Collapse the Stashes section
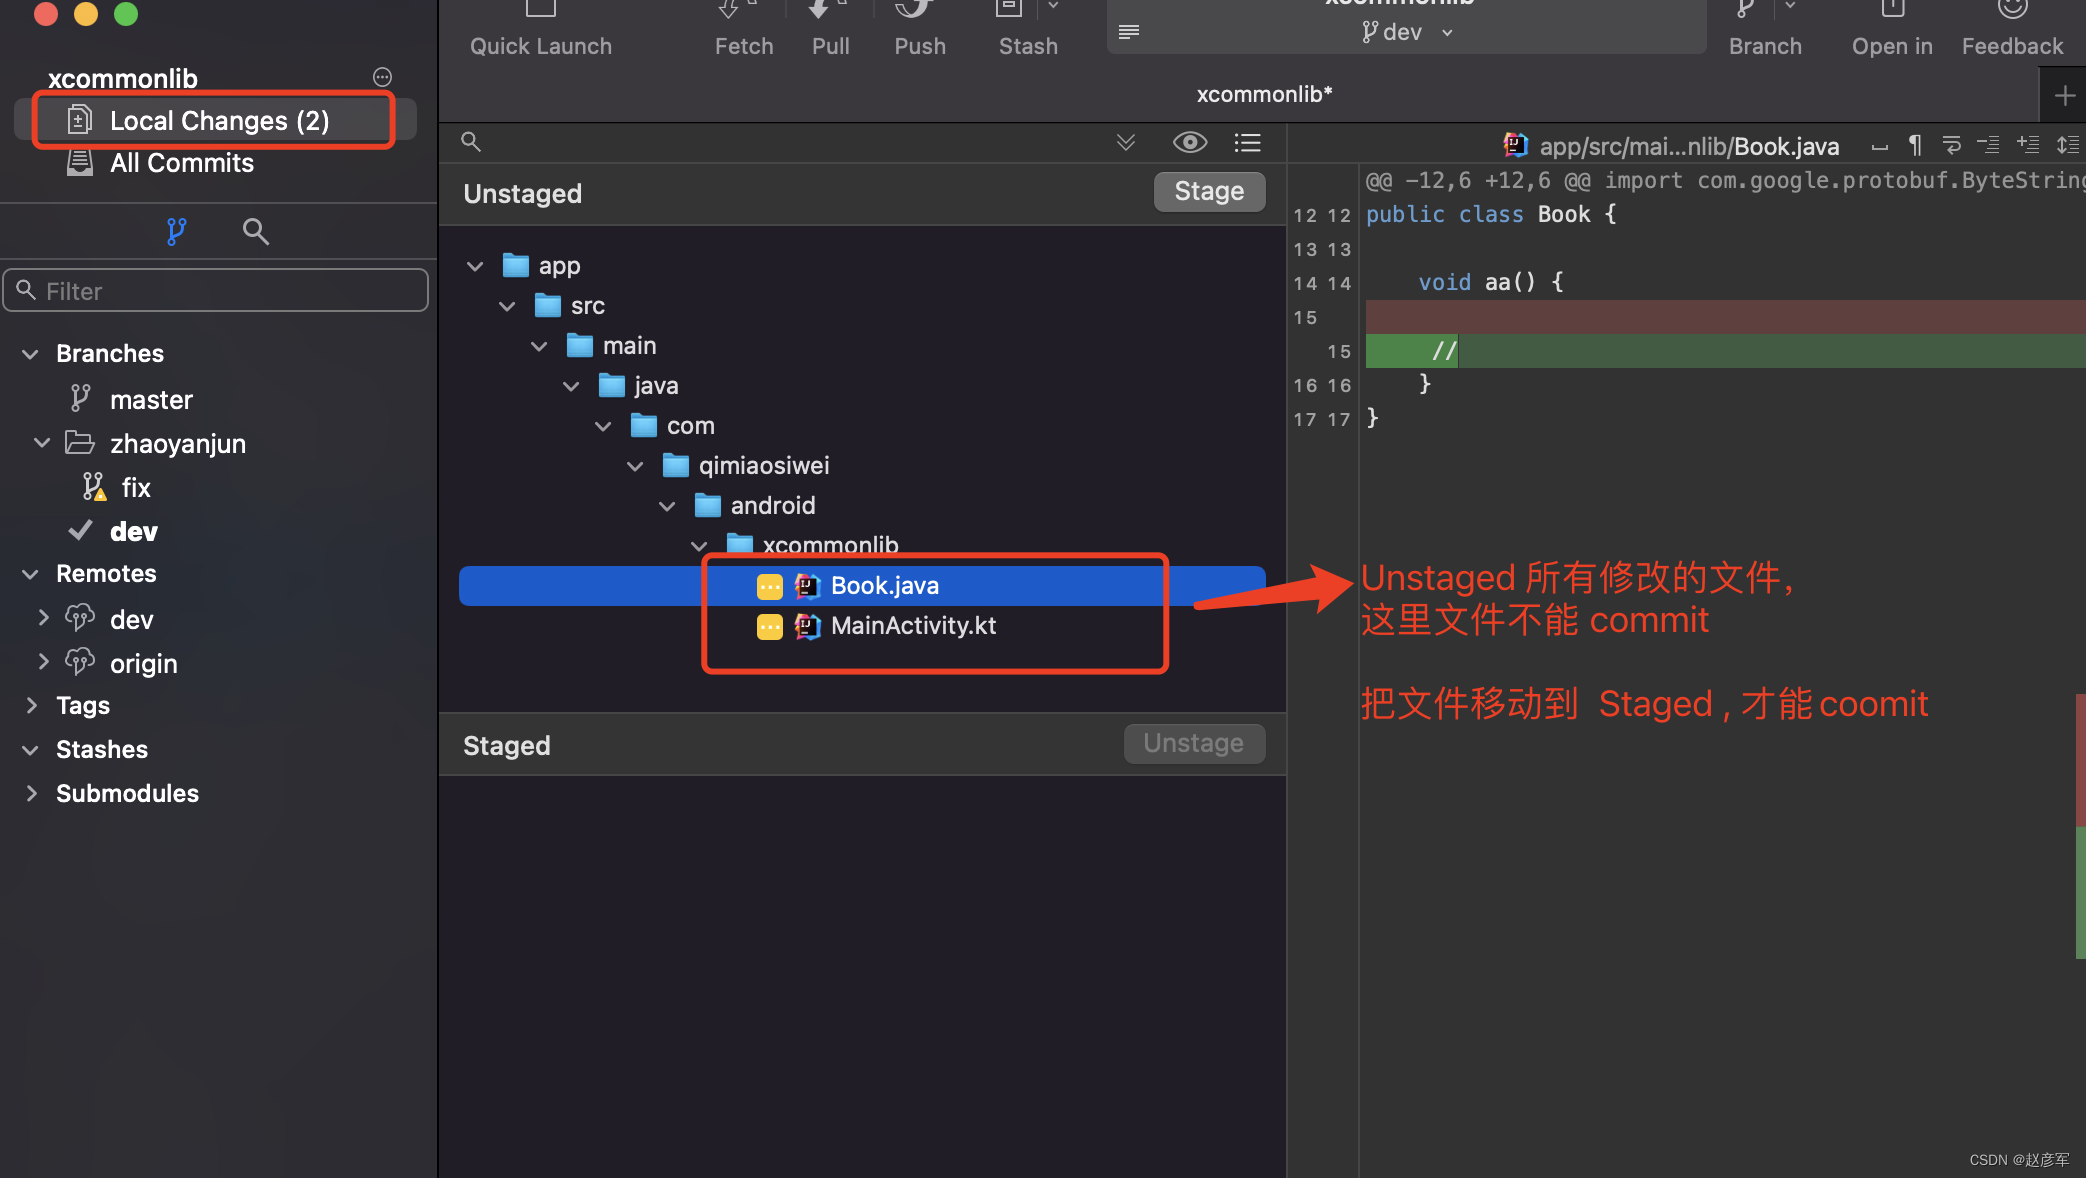The width and height of the screenshot is (2086, 1178). click(31, 750)
